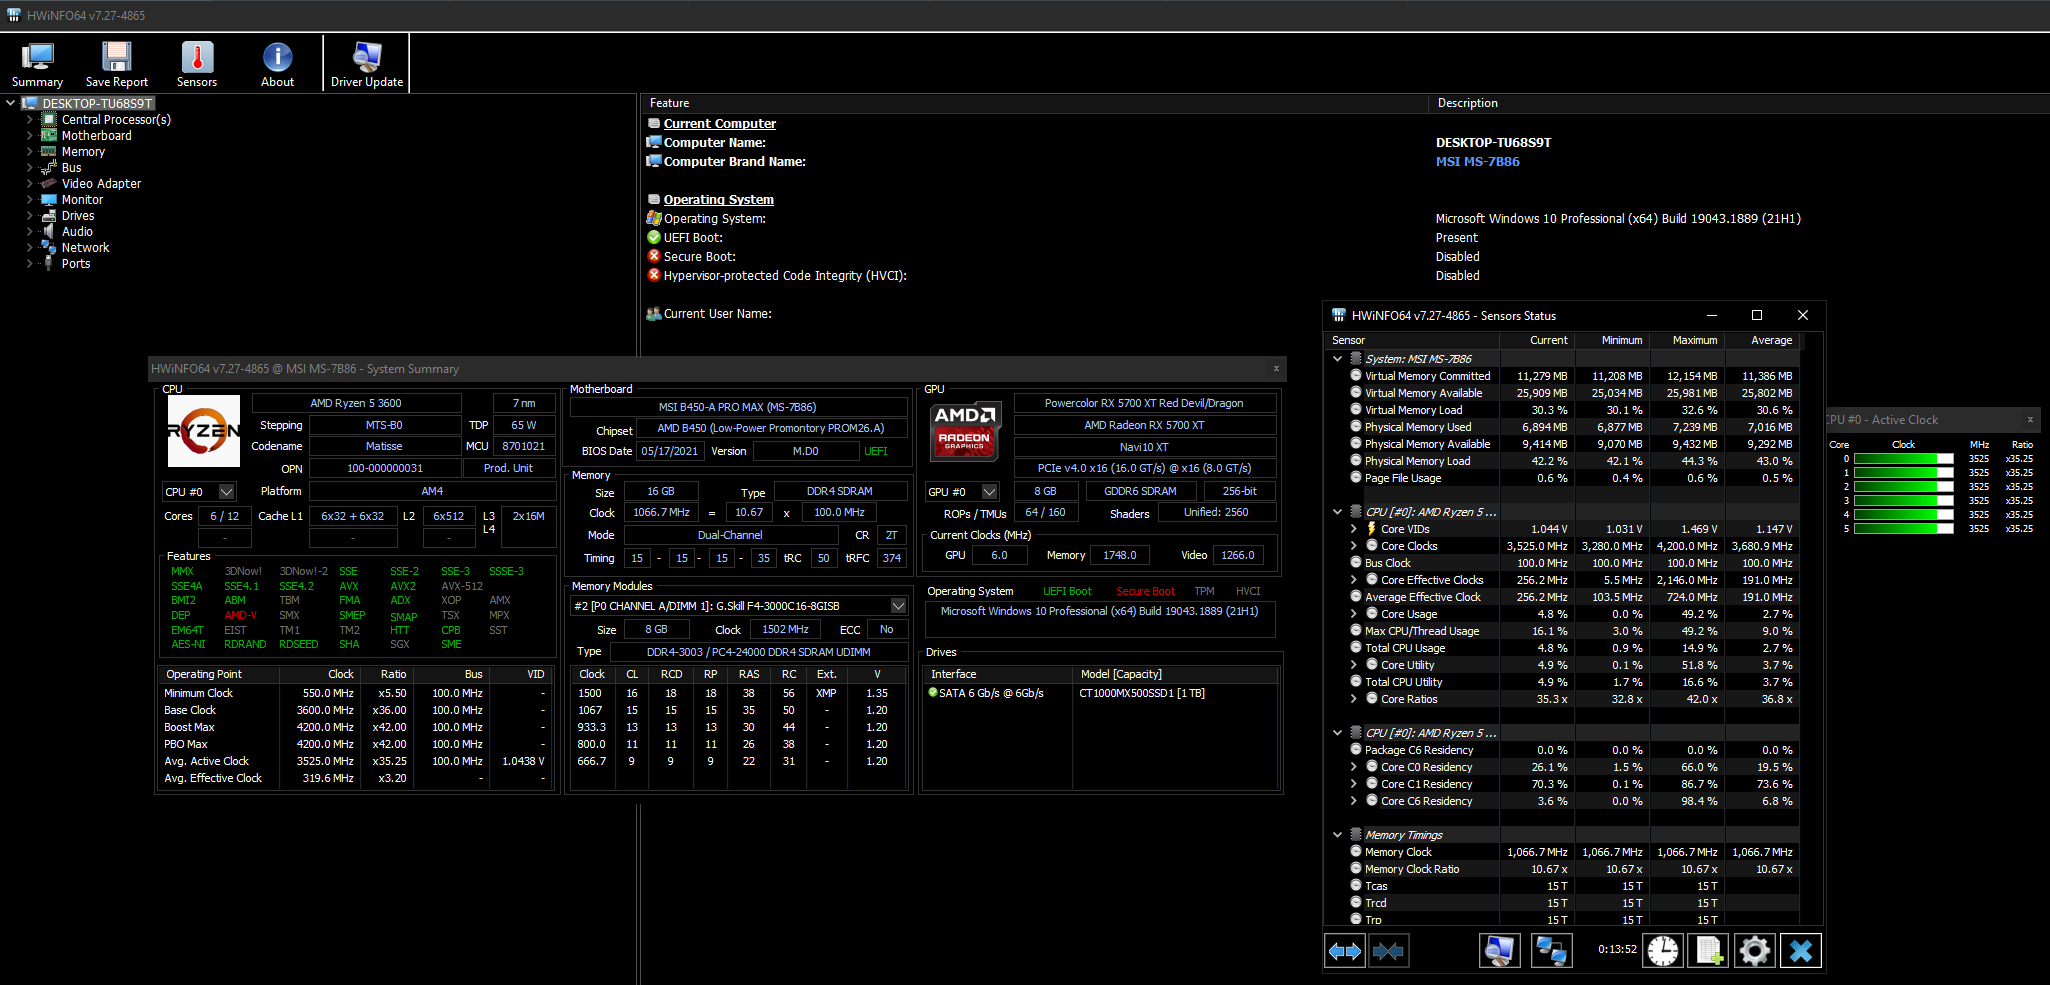Click the red X icon beside Secure Boot
Viewport: 2050px width, 985px height.
(654, 256)
